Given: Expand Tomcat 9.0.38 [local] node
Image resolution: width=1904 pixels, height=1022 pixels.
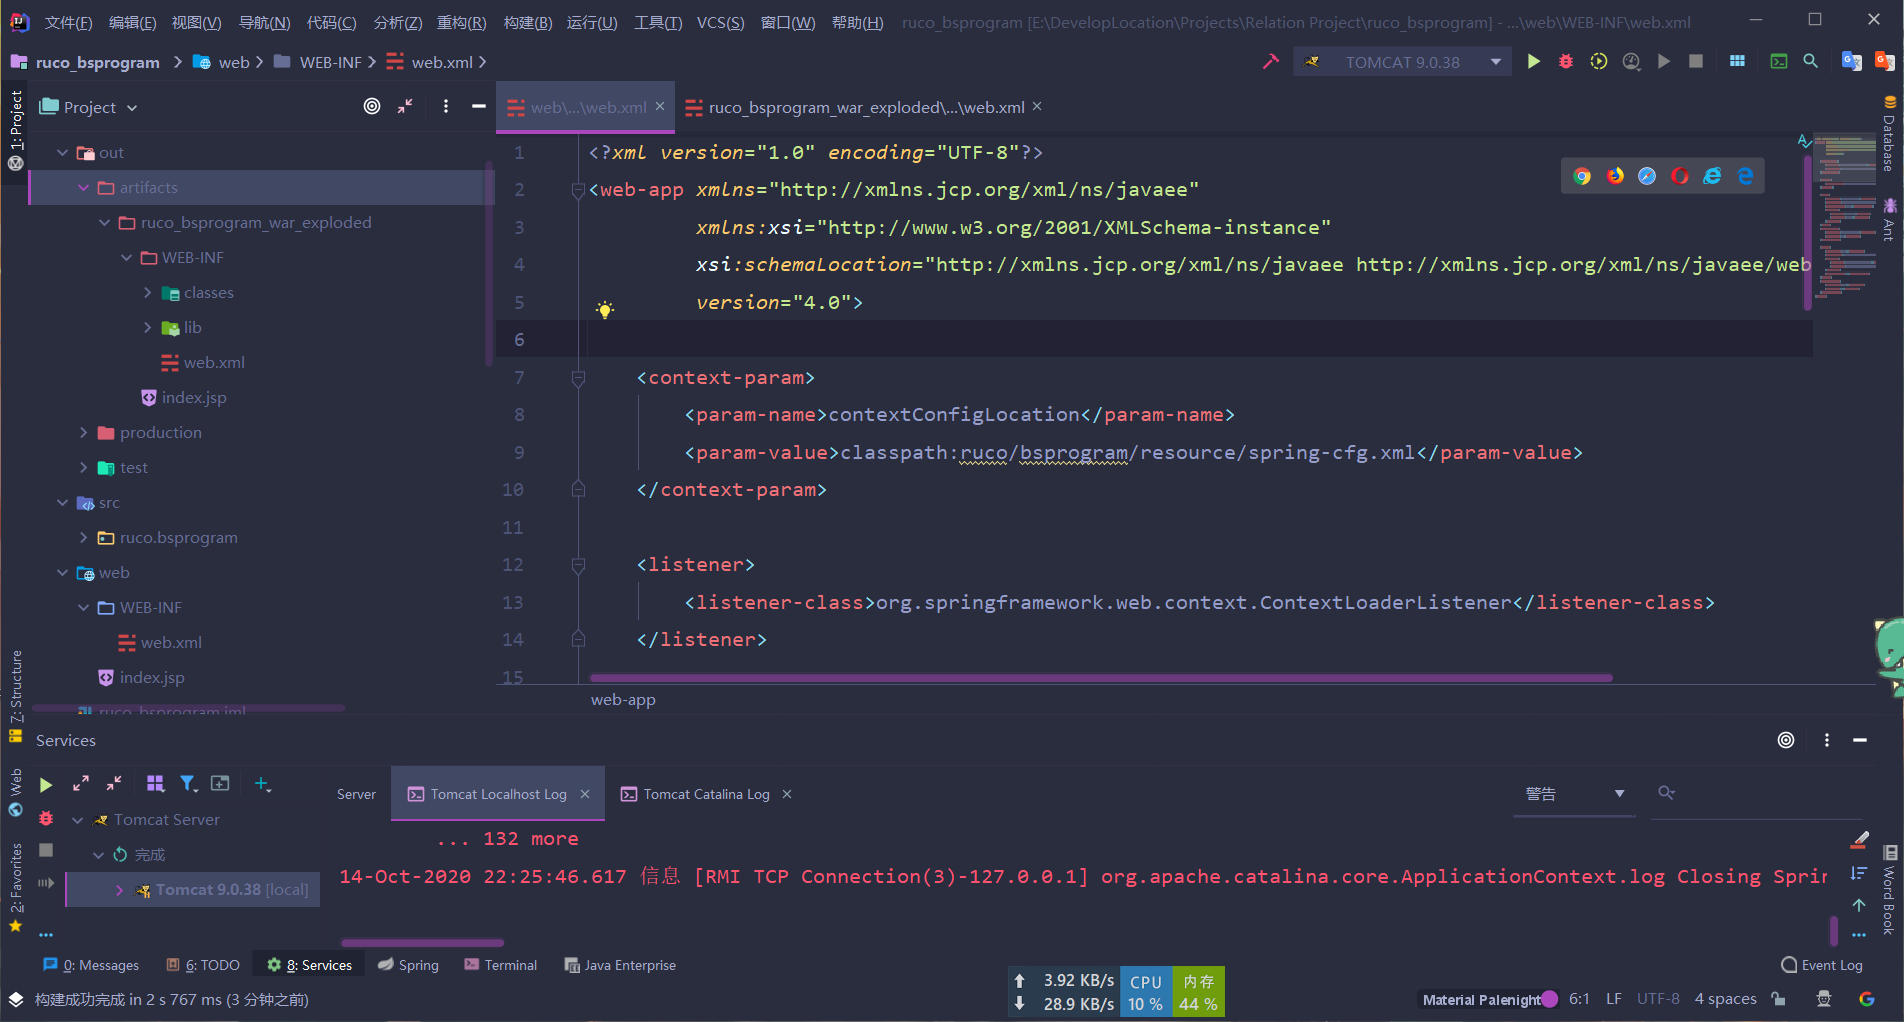Looking at the screenshot, I should pyautogui.click(x=119, y=890).
